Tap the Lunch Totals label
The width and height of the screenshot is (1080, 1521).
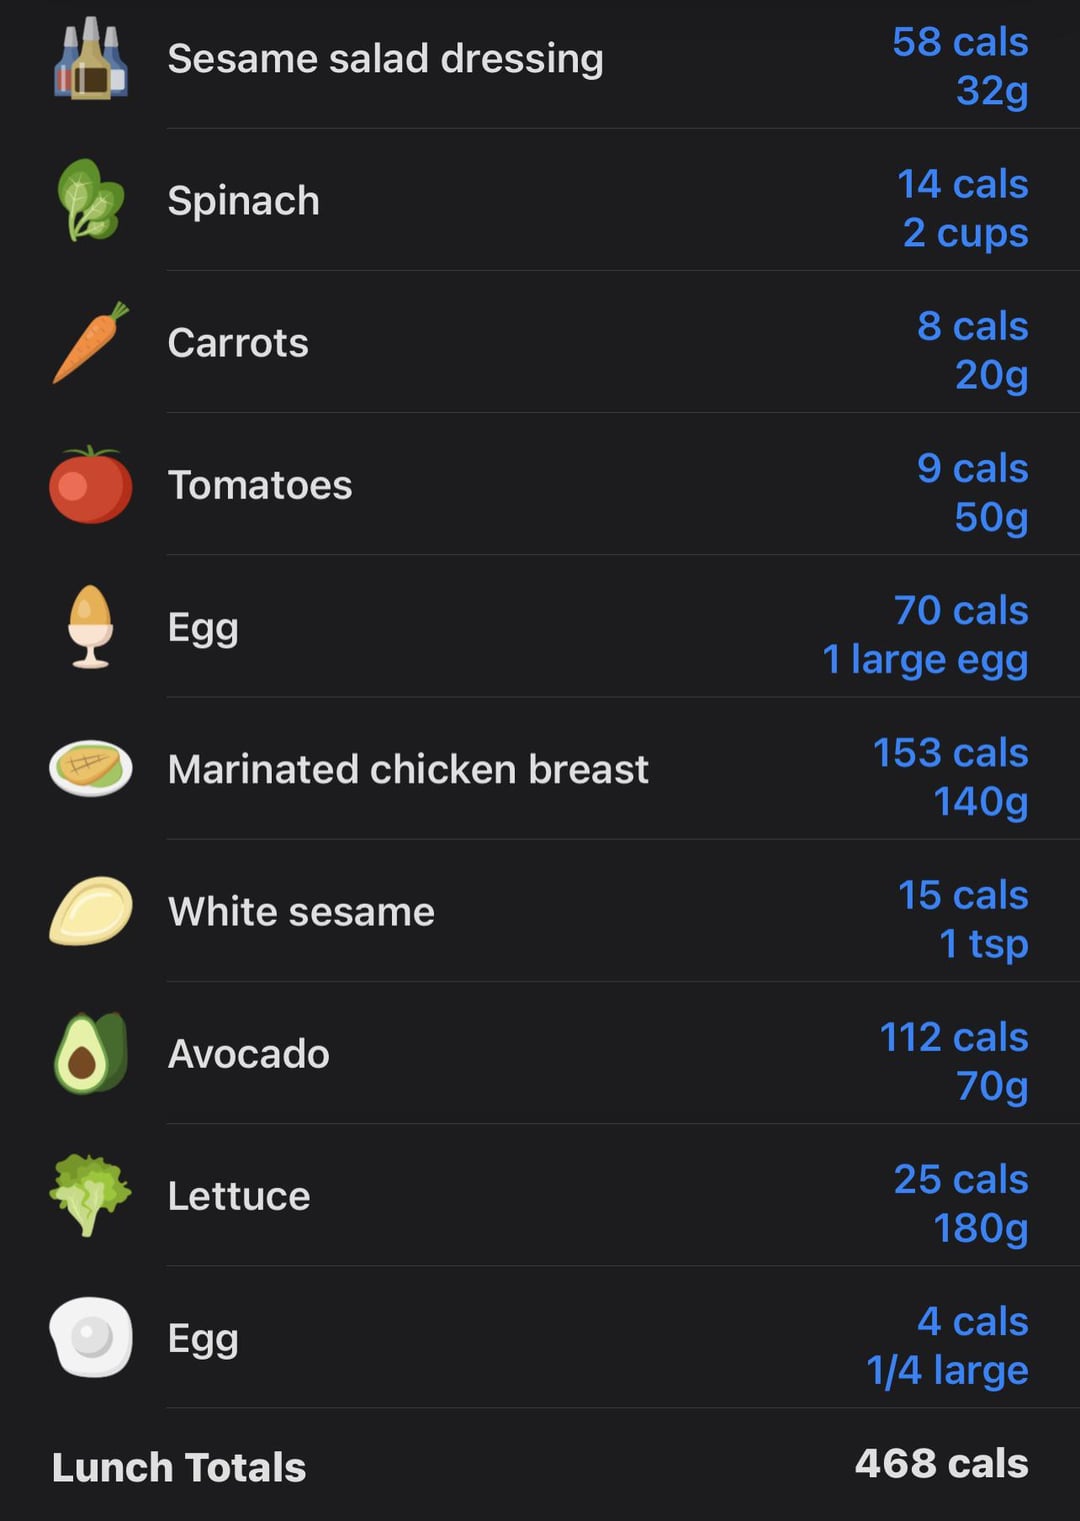point(179,1467)
